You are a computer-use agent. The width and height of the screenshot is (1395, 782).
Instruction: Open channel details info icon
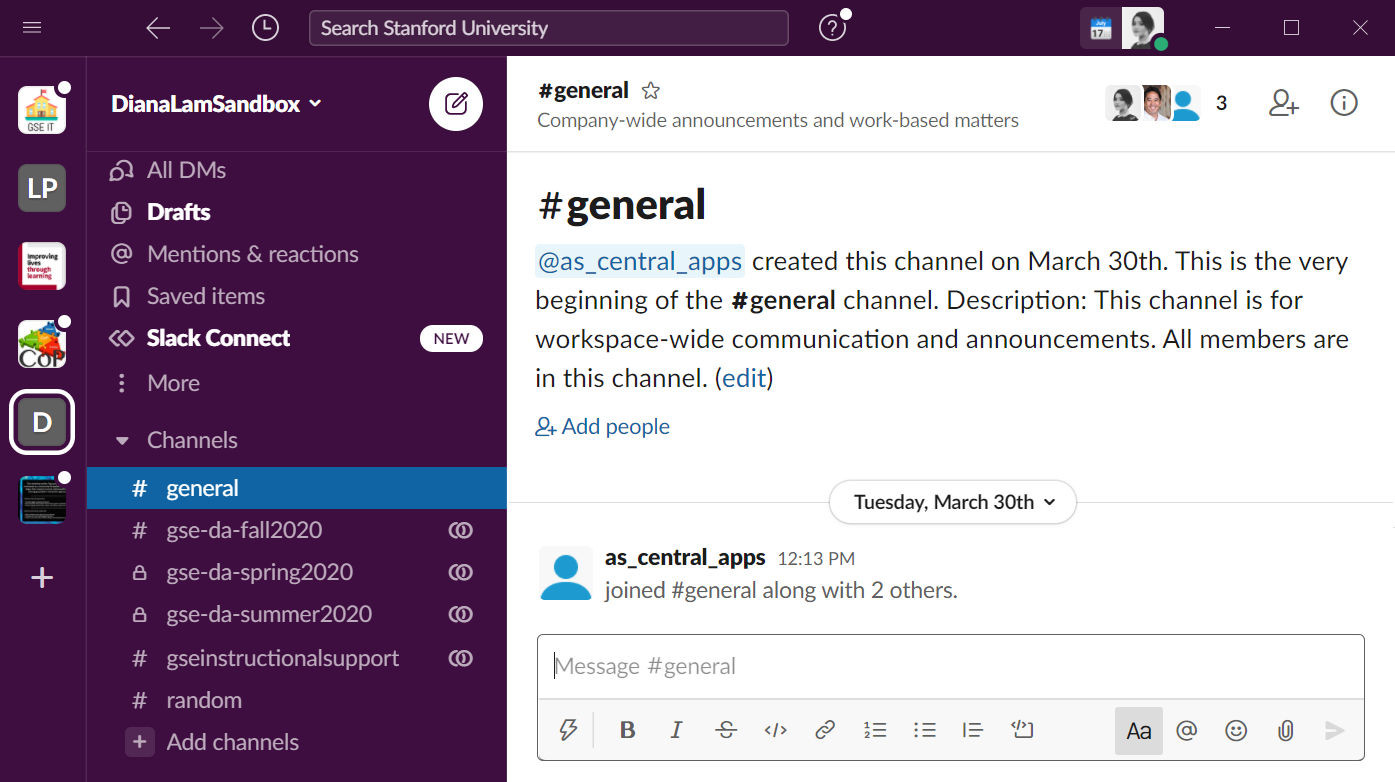1344,103
